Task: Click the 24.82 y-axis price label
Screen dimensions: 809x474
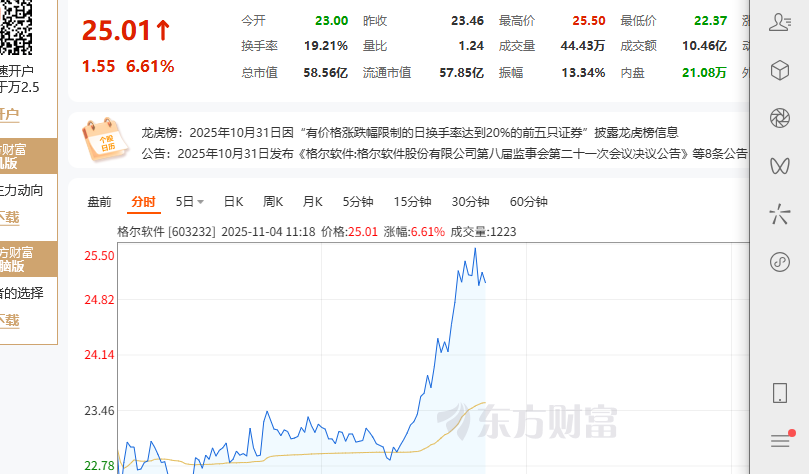Action: point(99,300)
